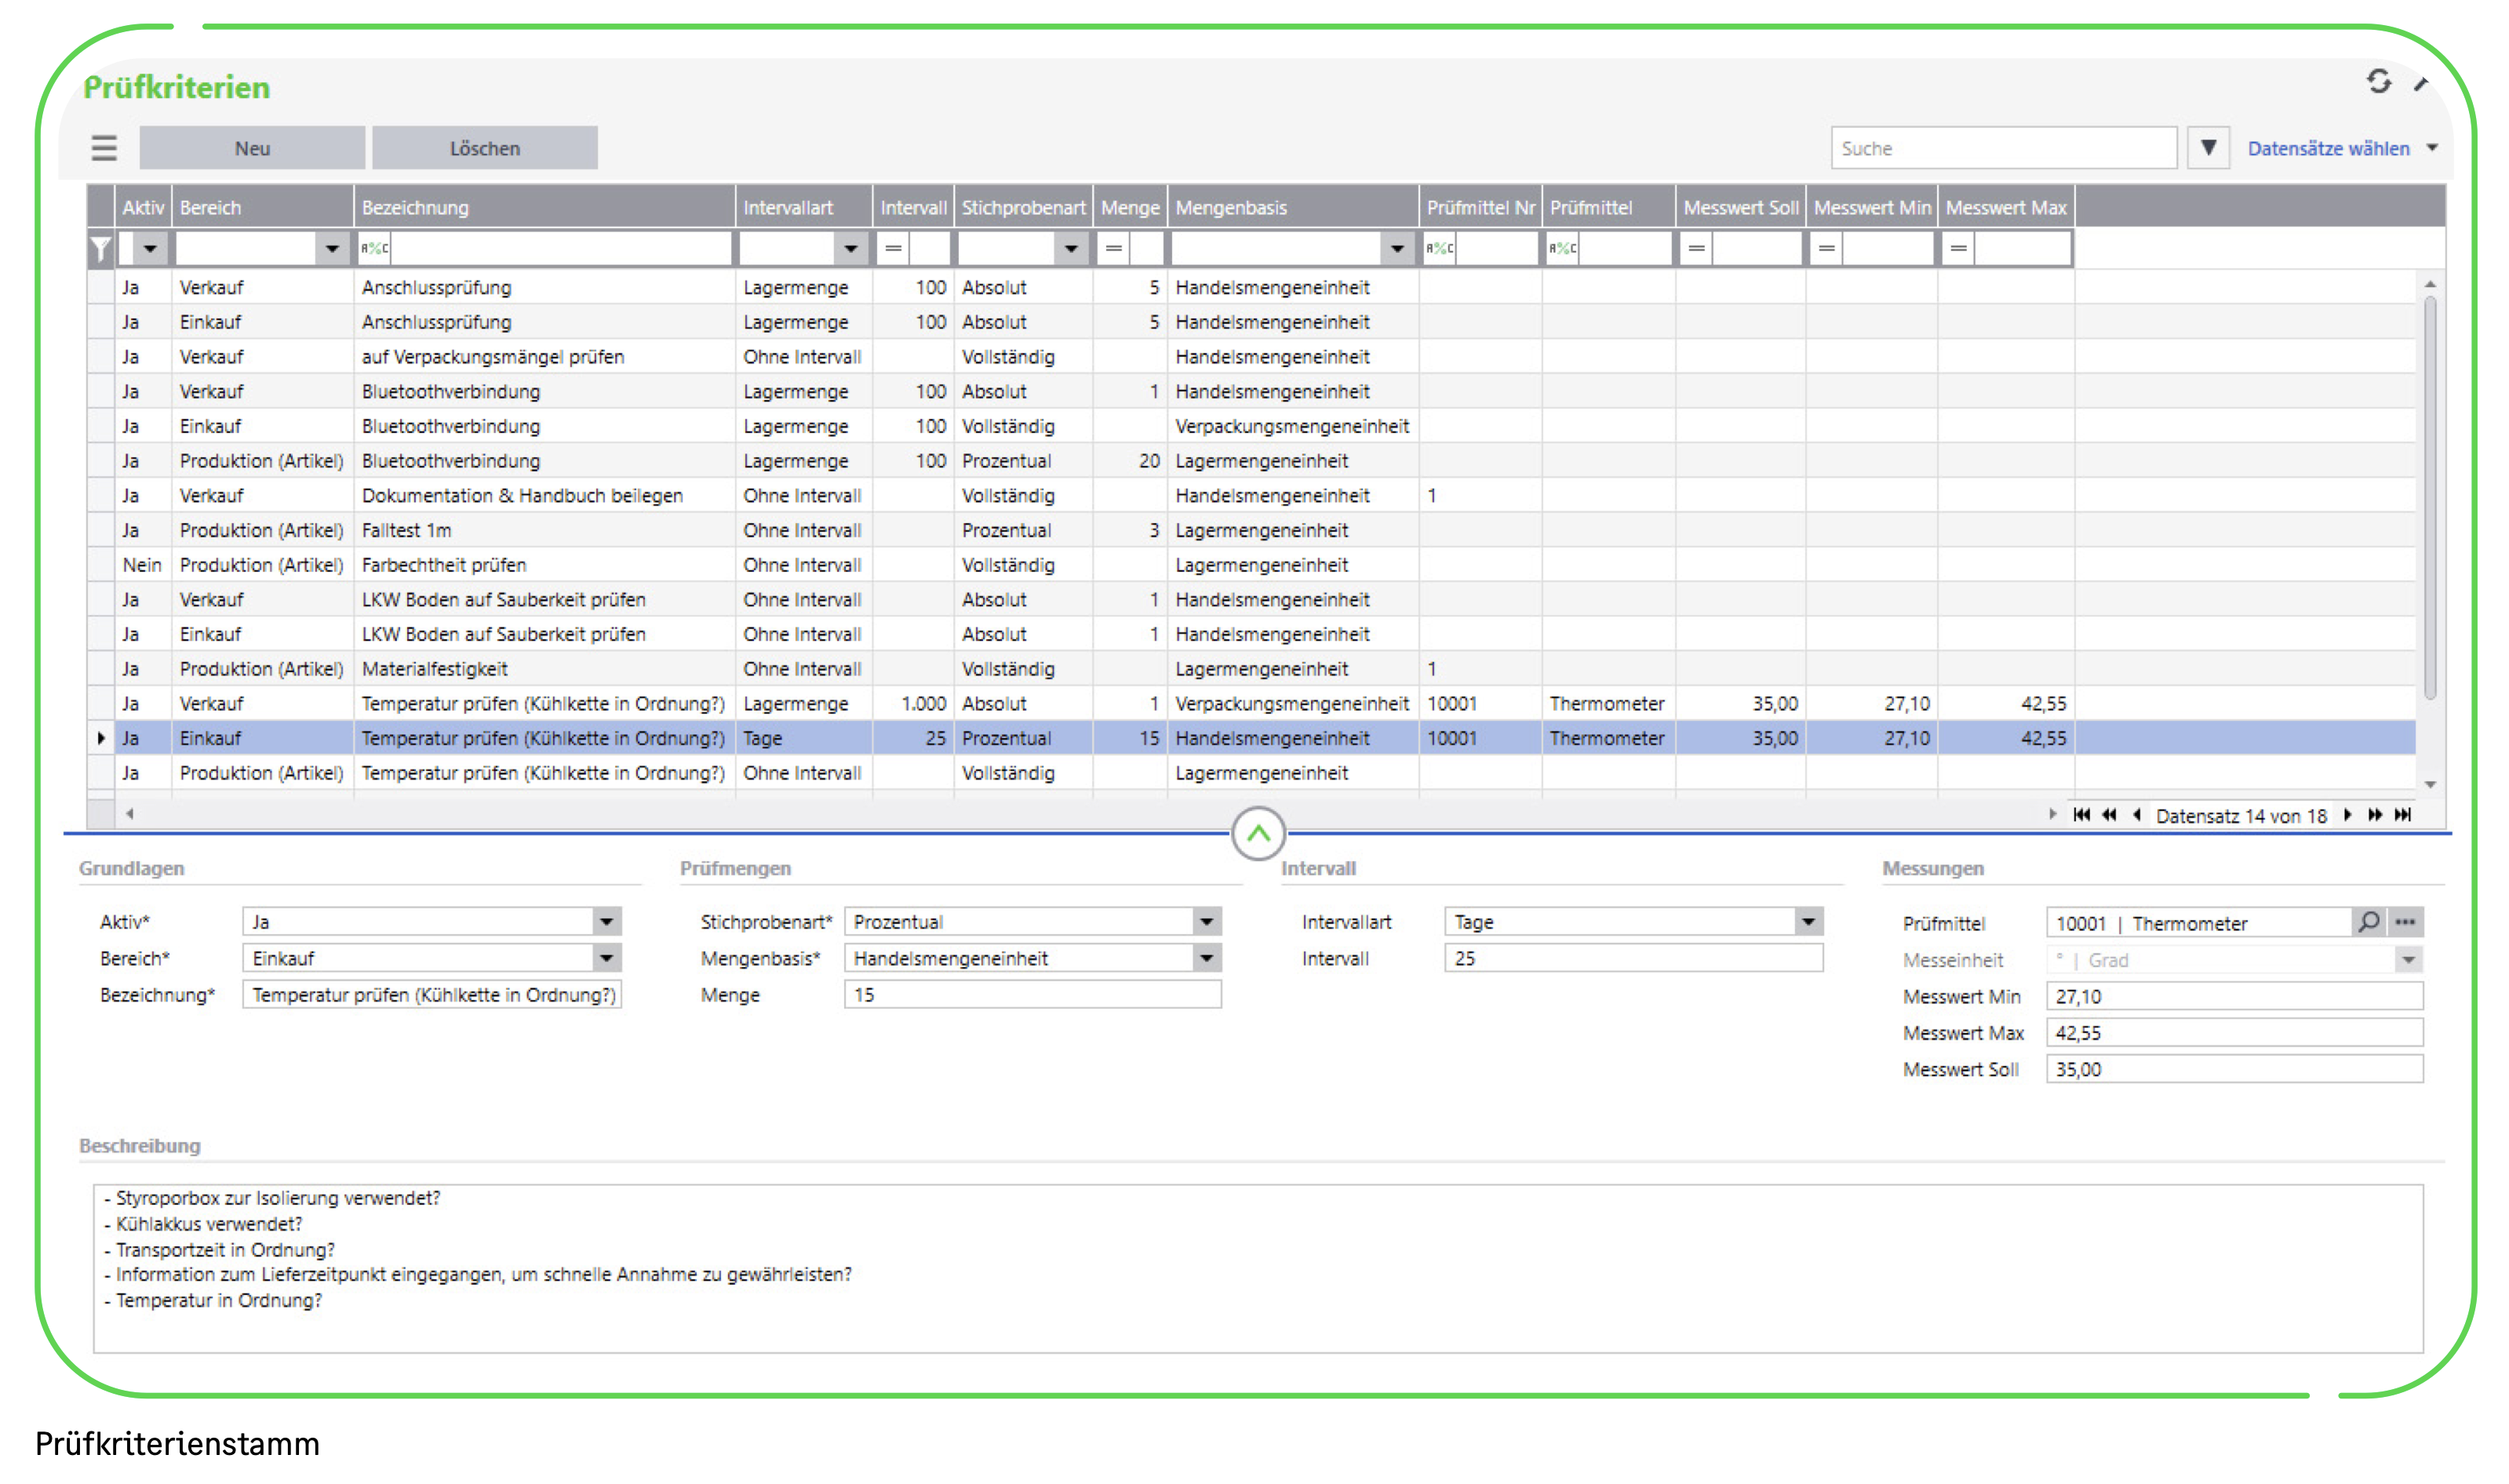Click Messwert Max field 42,55
The width and height of the screenshot is (2509, 1484).
tap(2234, 1033)
